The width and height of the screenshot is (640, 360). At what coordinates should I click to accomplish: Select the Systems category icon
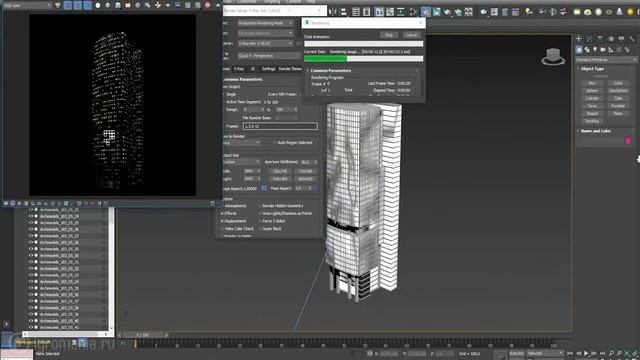pyautogui.click(x=627, y=50)
